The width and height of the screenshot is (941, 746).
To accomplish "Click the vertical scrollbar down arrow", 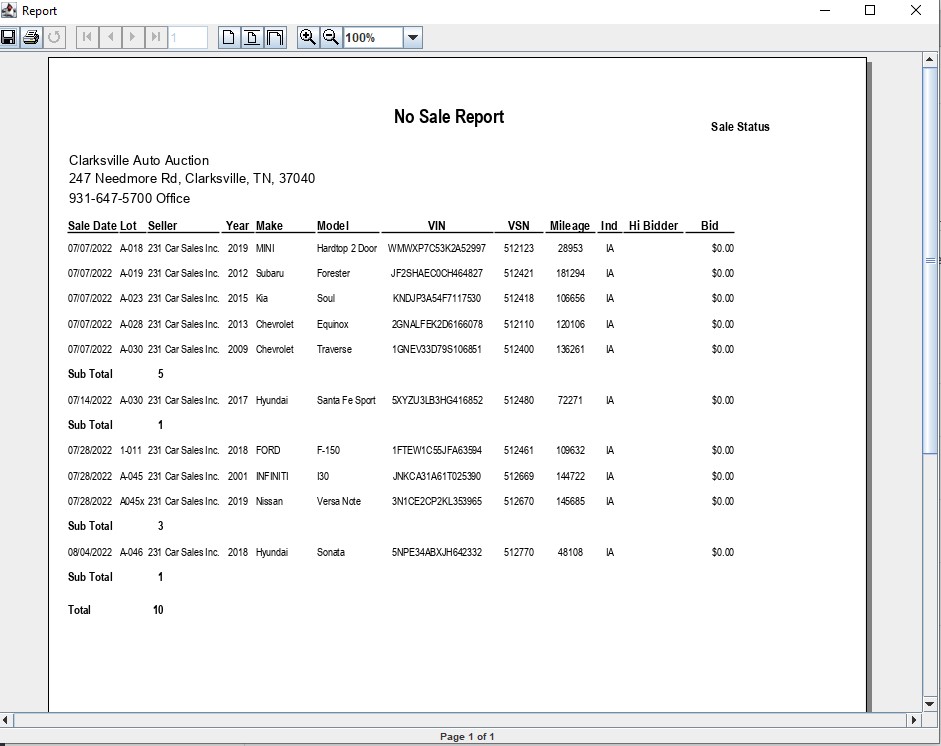I will coord(930,704).
